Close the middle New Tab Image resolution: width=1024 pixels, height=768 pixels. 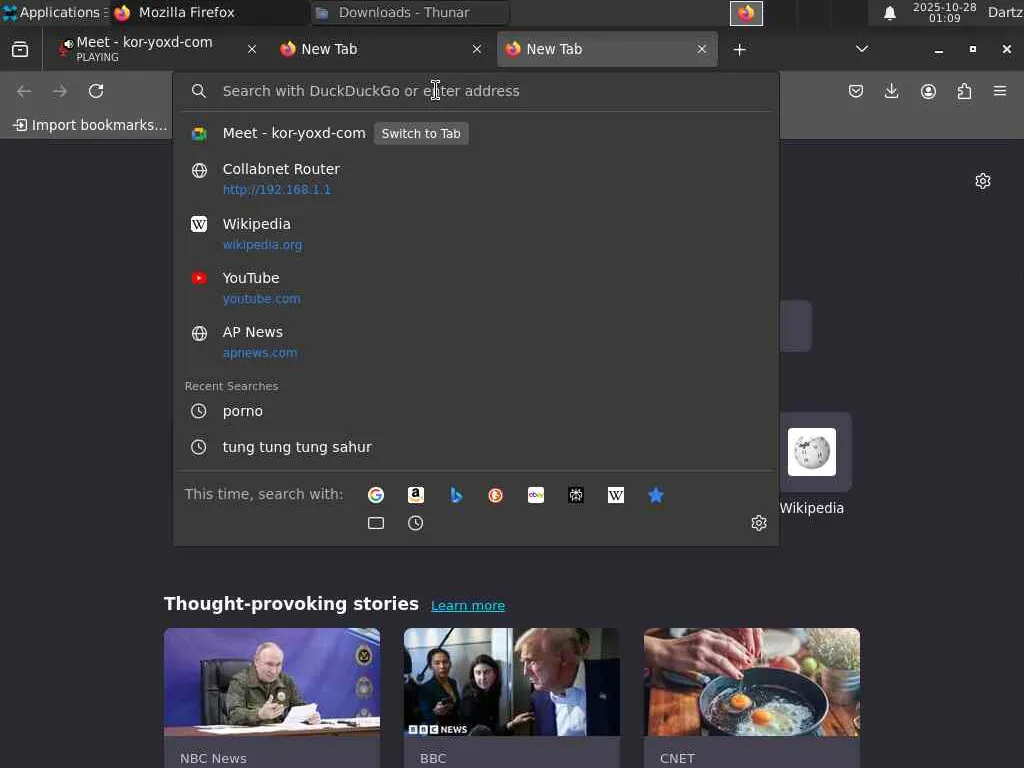(477, 49)
